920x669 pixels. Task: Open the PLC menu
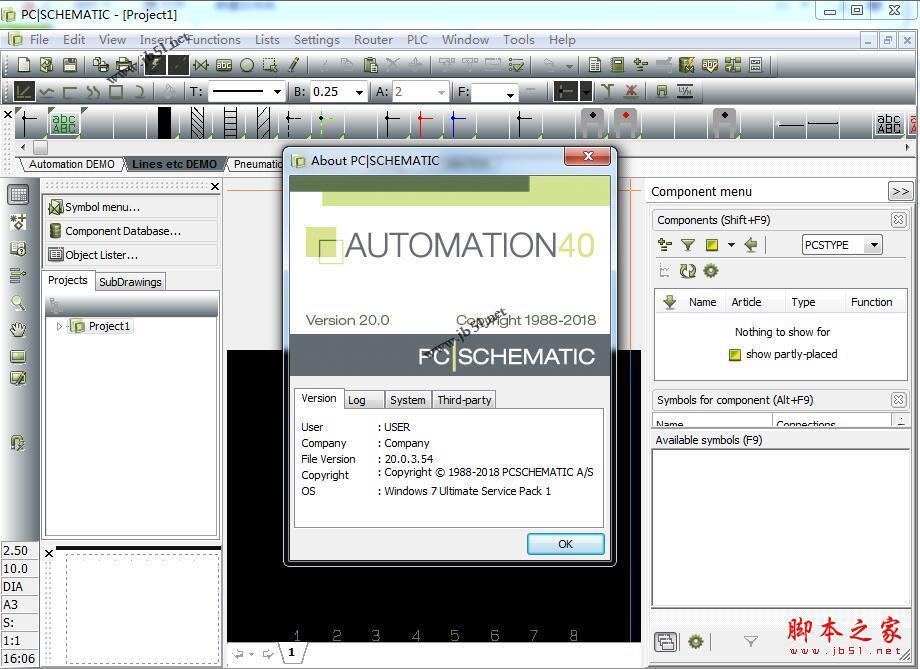pyautogui.click(x=417, y=40)
